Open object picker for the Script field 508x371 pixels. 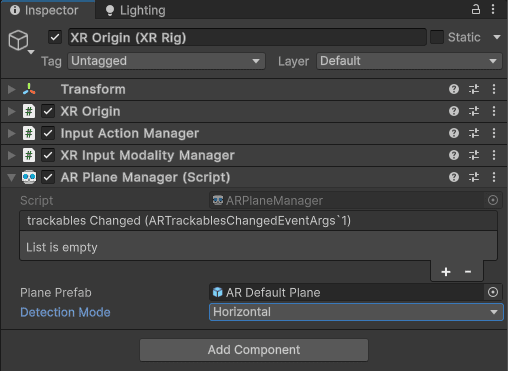click(493, 200)
